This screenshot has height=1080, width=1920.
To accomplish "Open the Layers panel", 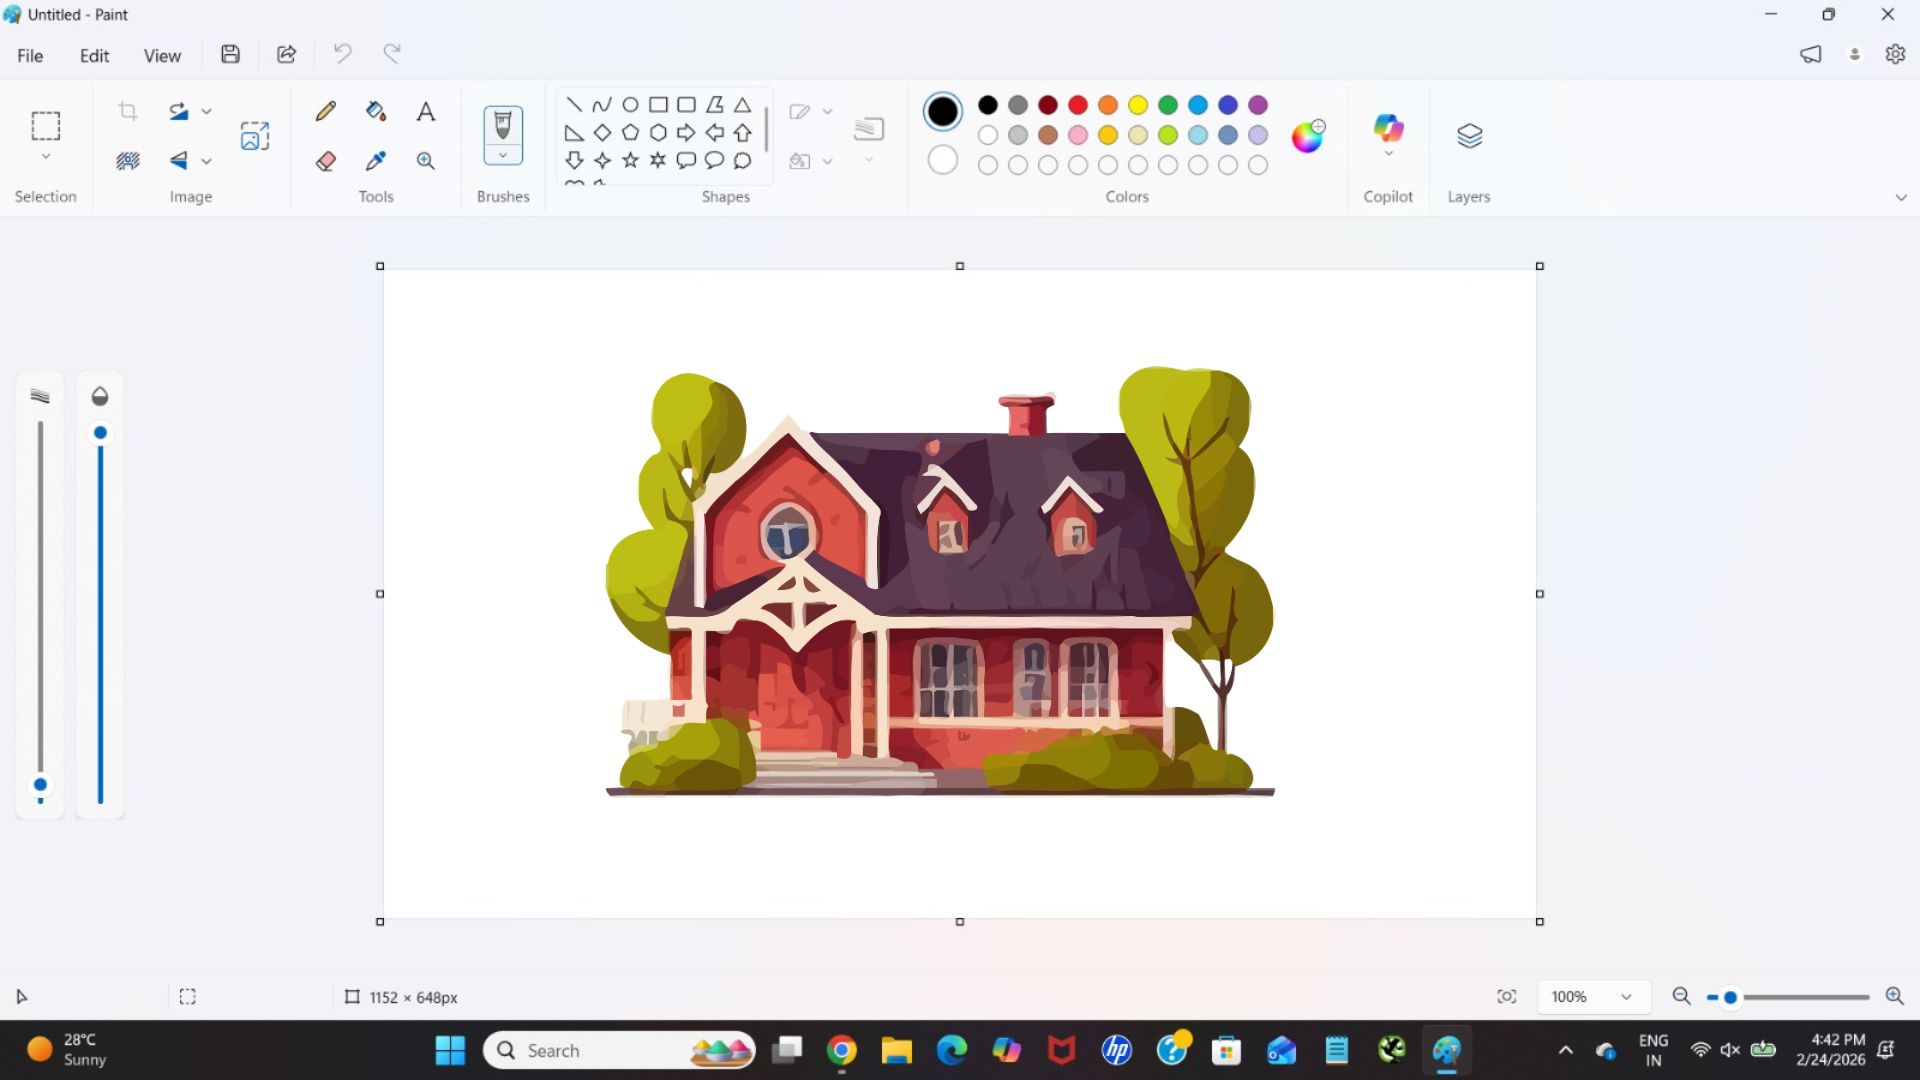I will coord(1469,136).
